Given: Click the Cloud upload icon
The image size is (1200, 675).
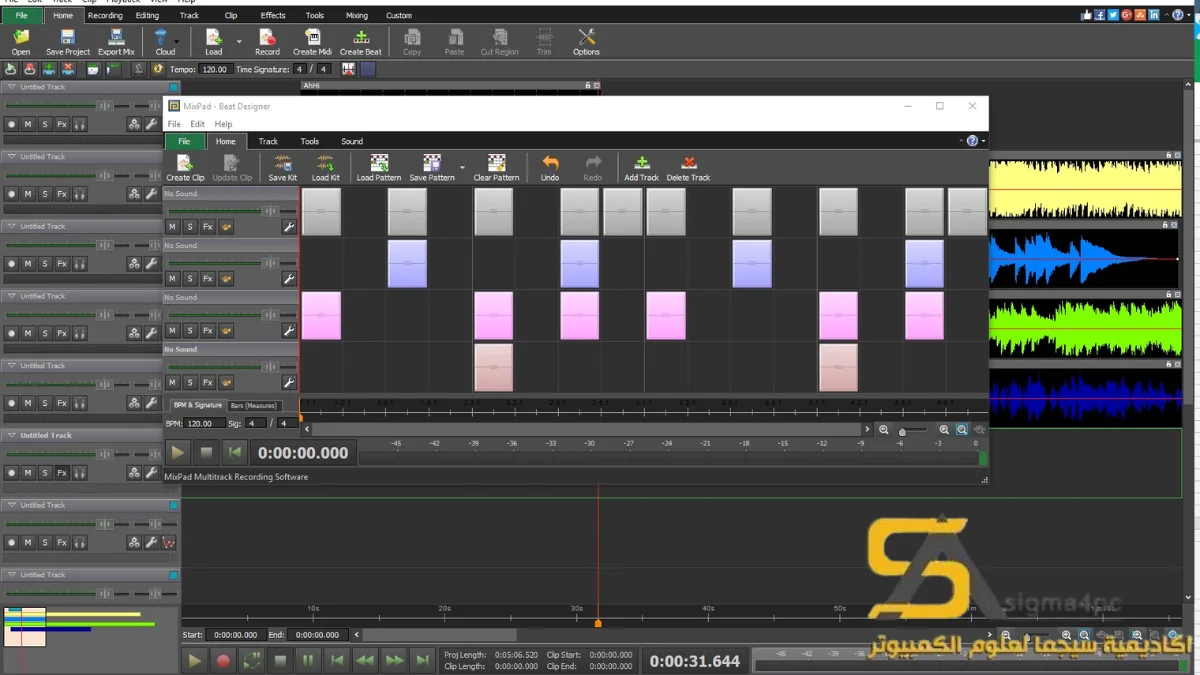Looking at the screenshot, I should point(163,41).
